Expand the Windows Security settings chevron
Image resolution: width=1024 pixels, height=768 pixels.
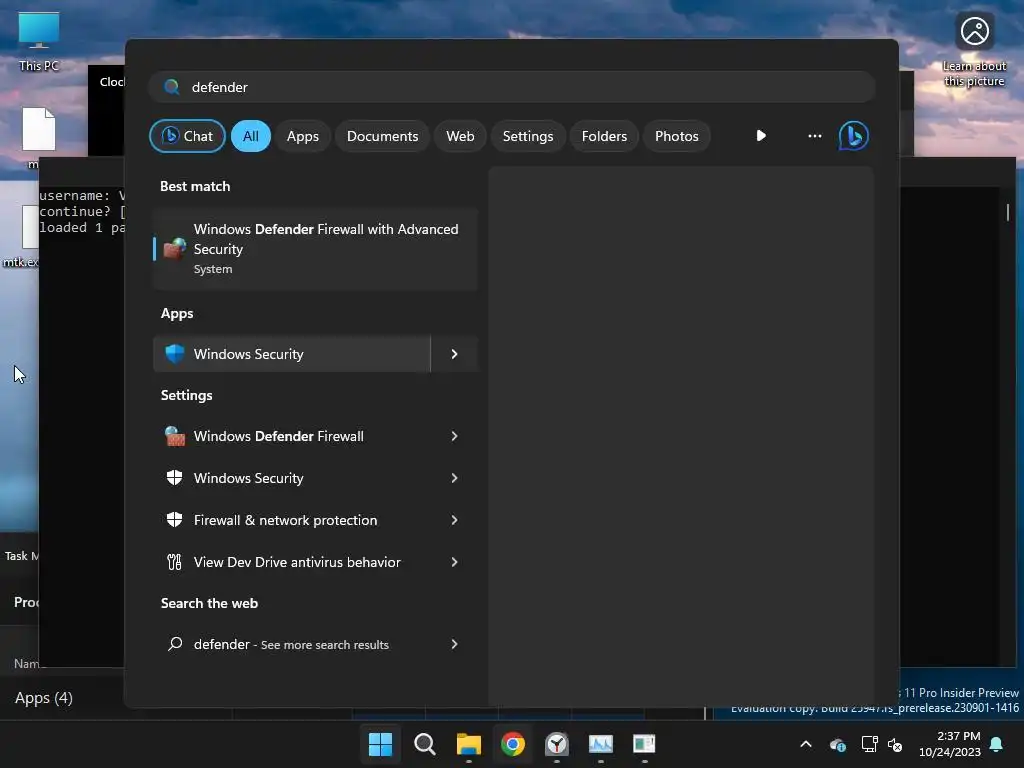pos(455,478)
